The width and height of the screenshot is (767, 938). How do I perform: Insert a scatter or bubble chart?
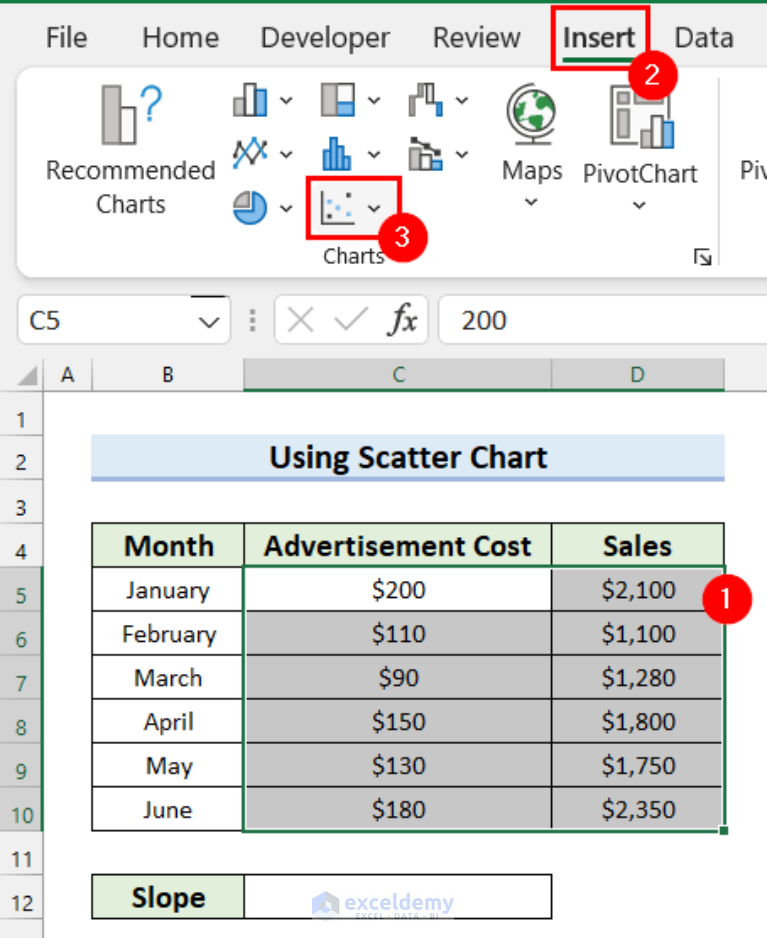(337, 208)
